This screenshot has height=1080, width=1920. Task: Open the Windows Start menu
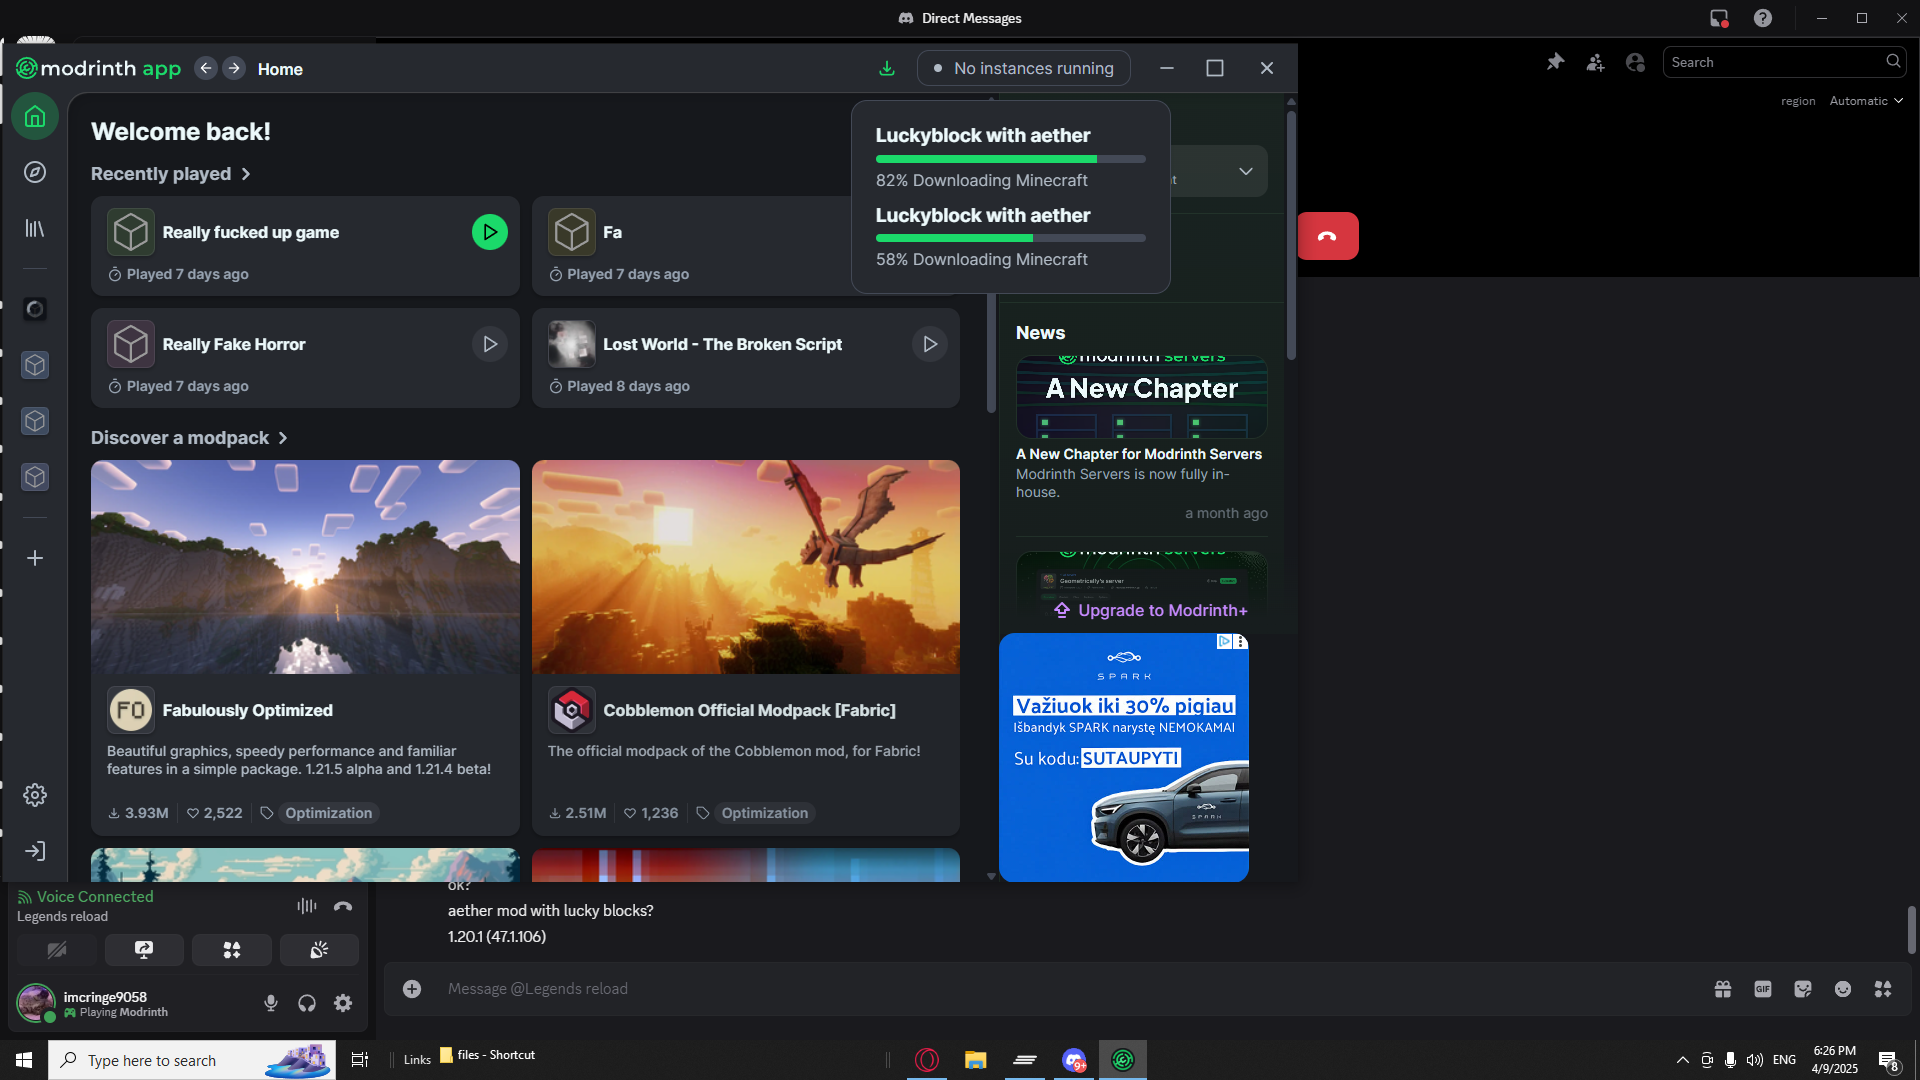[24, 1060]
